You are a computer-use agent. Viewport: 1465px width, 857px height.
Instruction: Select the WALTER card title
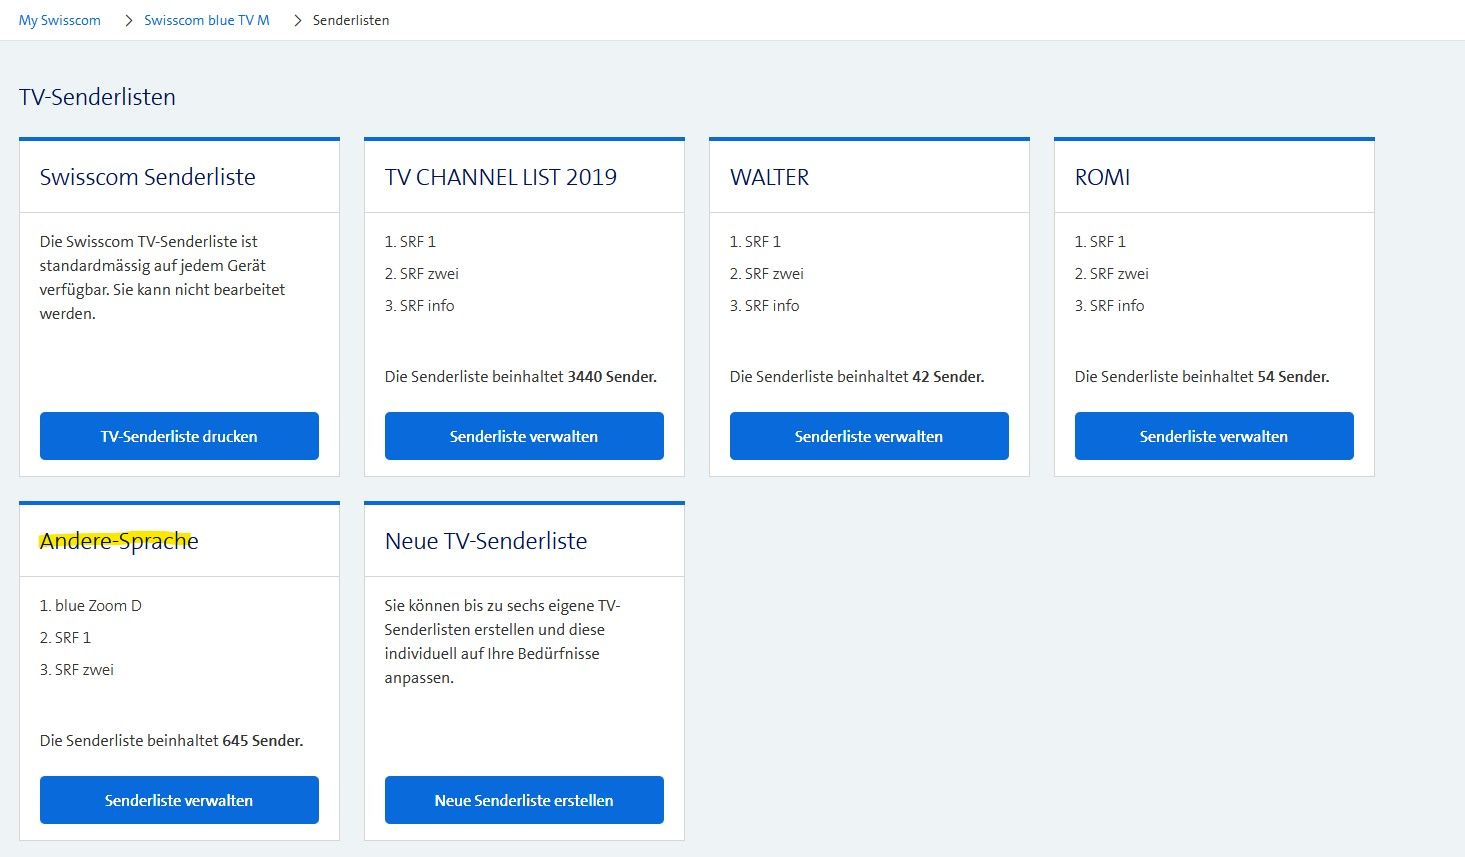pyautogui.click(x=769, y=177)
